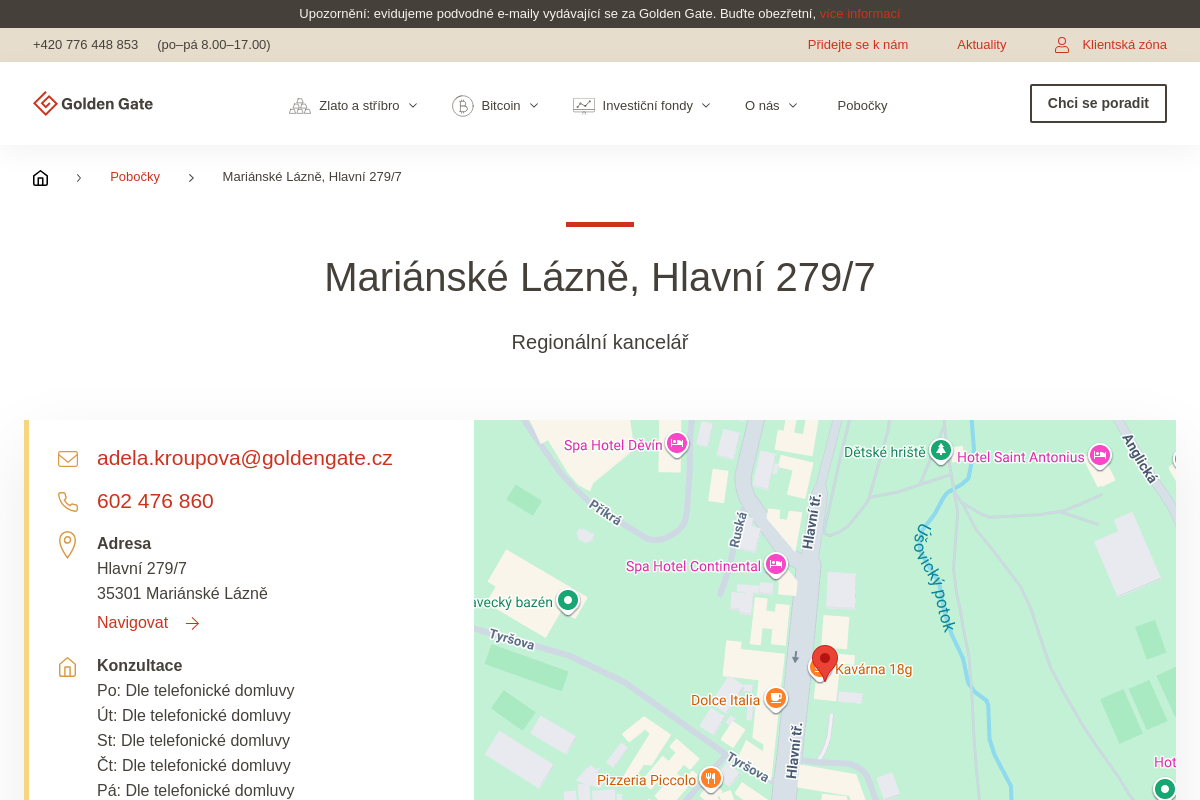Call phone number 602 476 860
The image size is (1200, 800).
tap(155, 501)
